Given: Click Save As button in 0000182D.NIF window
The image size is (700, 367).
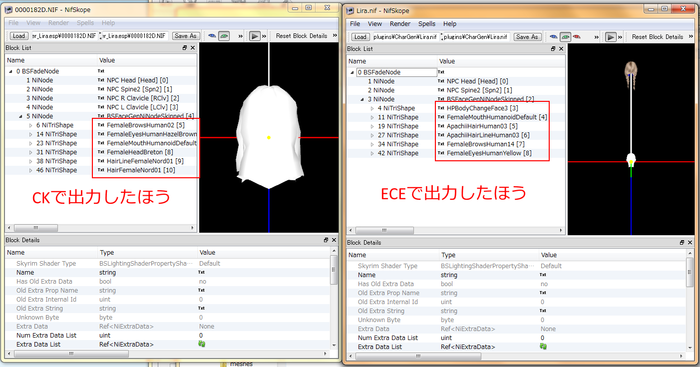Looking at the screenshot, I should [185, 36].
